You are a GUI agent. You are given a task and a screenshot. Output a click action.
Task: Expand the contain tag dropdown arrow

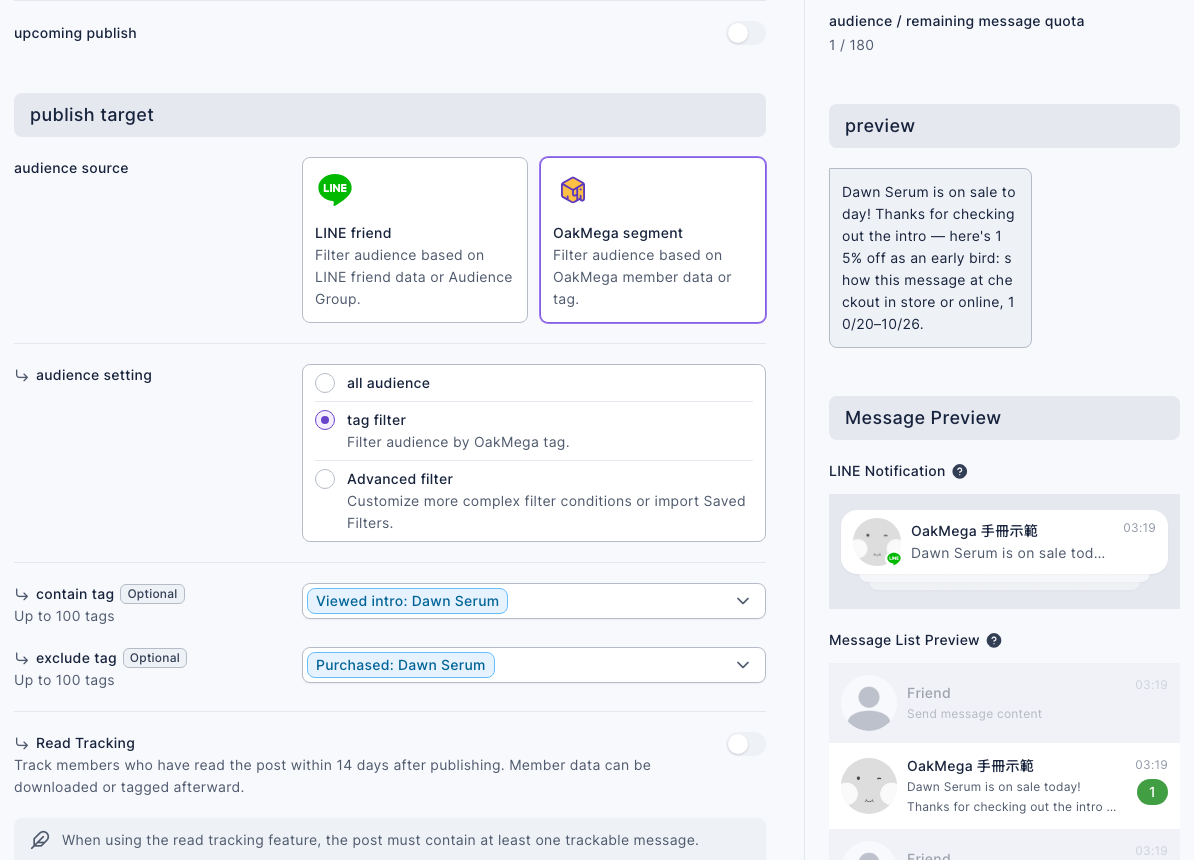pyautogui.click(x=743, y=601)
